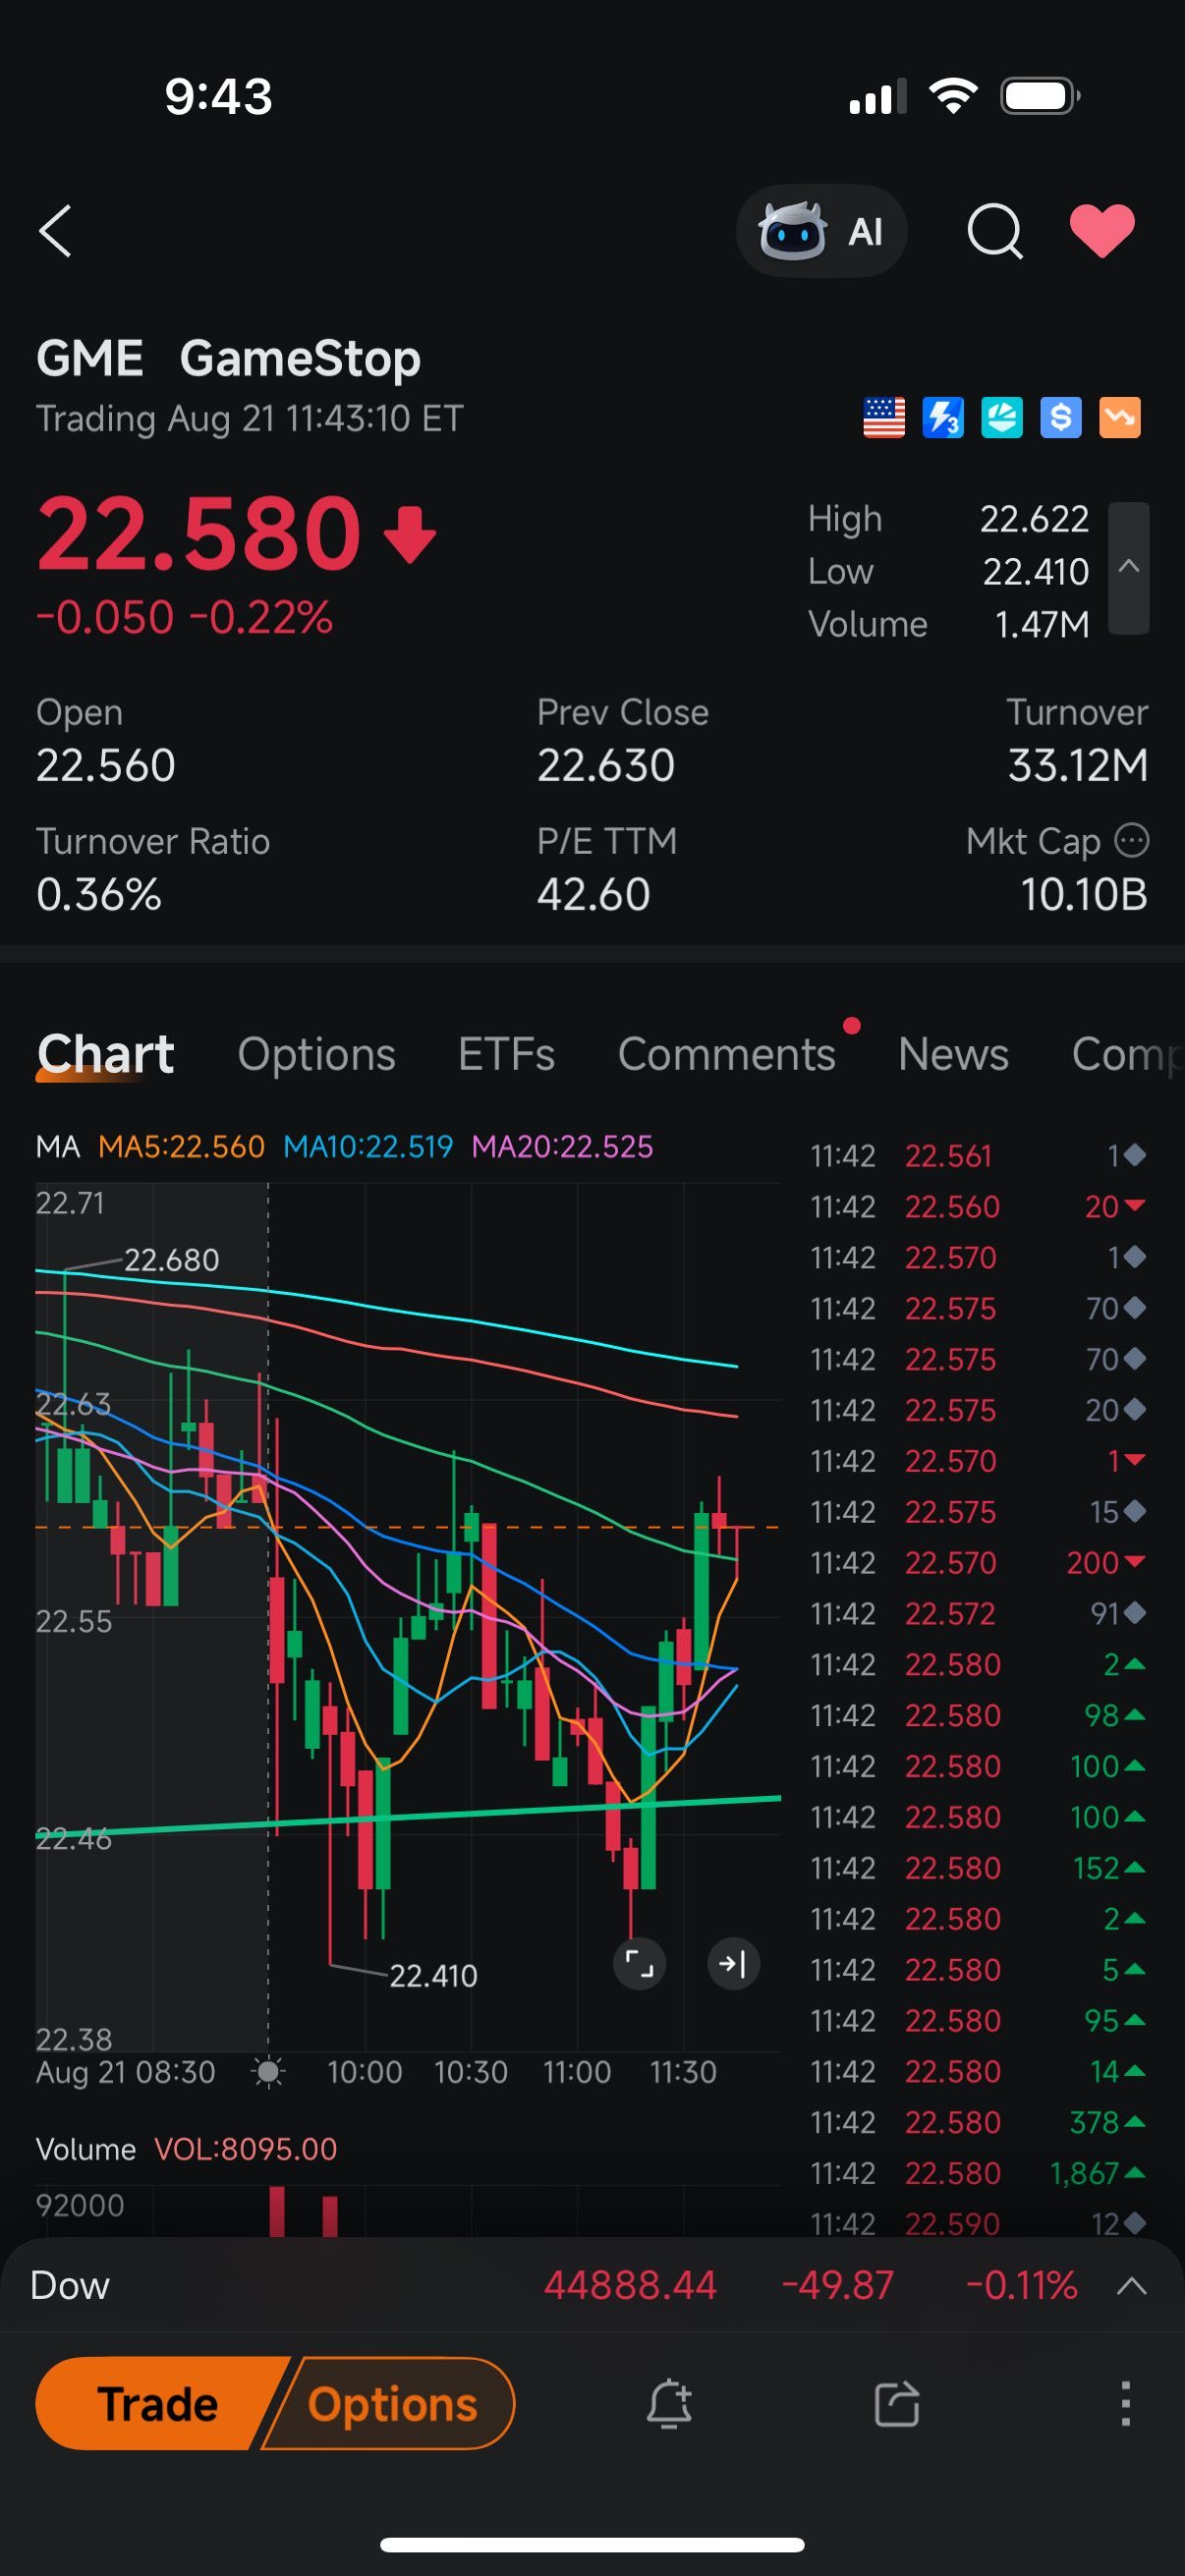Toggle the favorite heart icon

1102,231
